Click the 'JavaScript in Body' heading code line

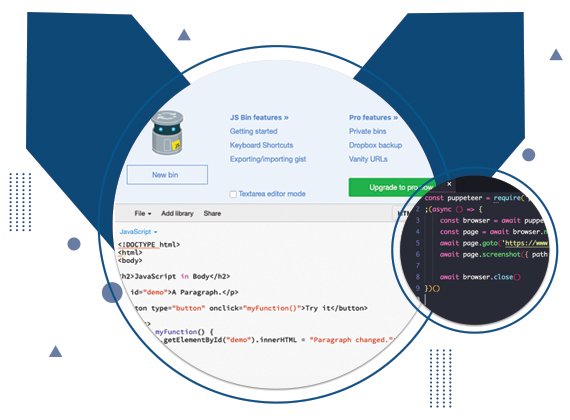(175, 276)
